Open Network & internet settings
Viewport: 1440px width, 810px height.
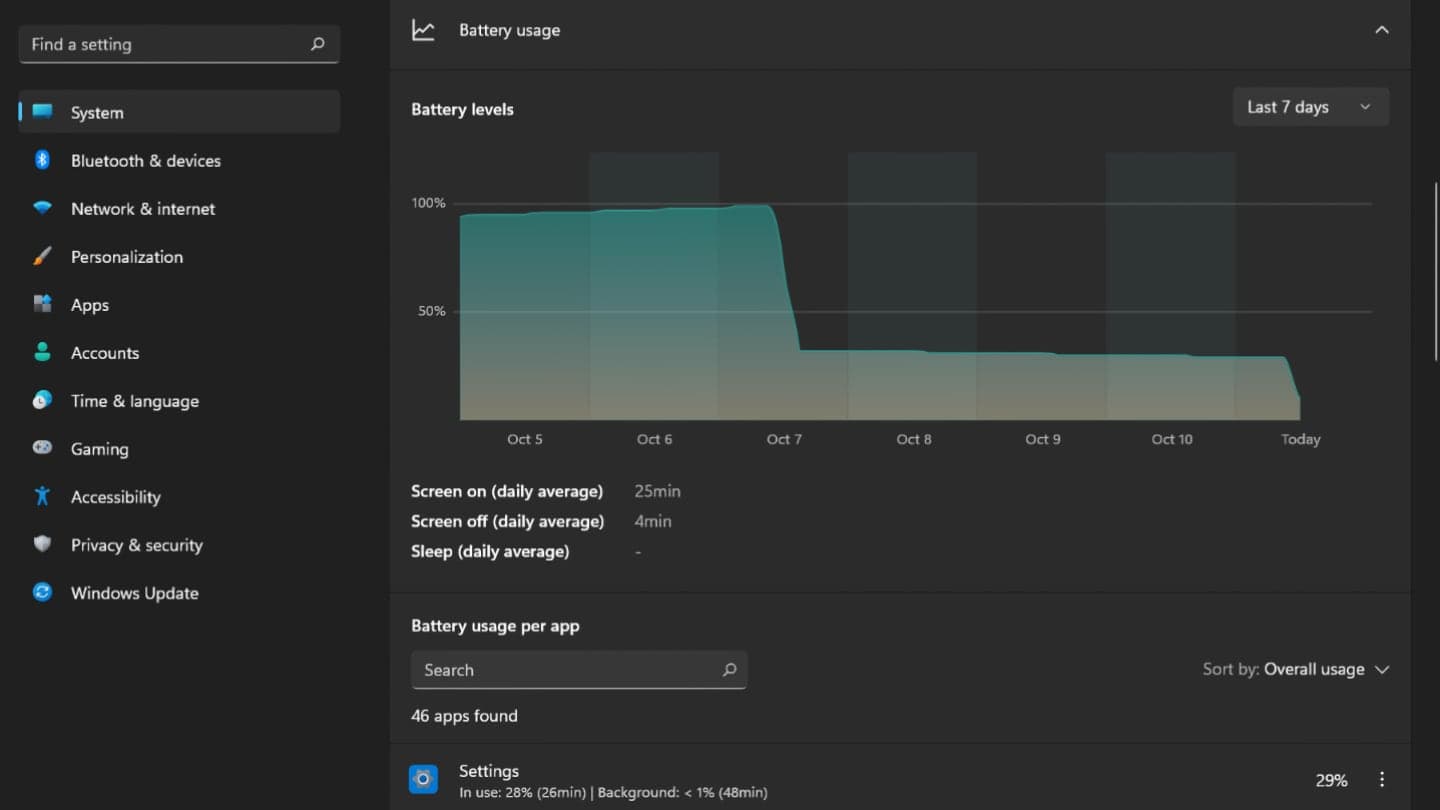point(179,208)
